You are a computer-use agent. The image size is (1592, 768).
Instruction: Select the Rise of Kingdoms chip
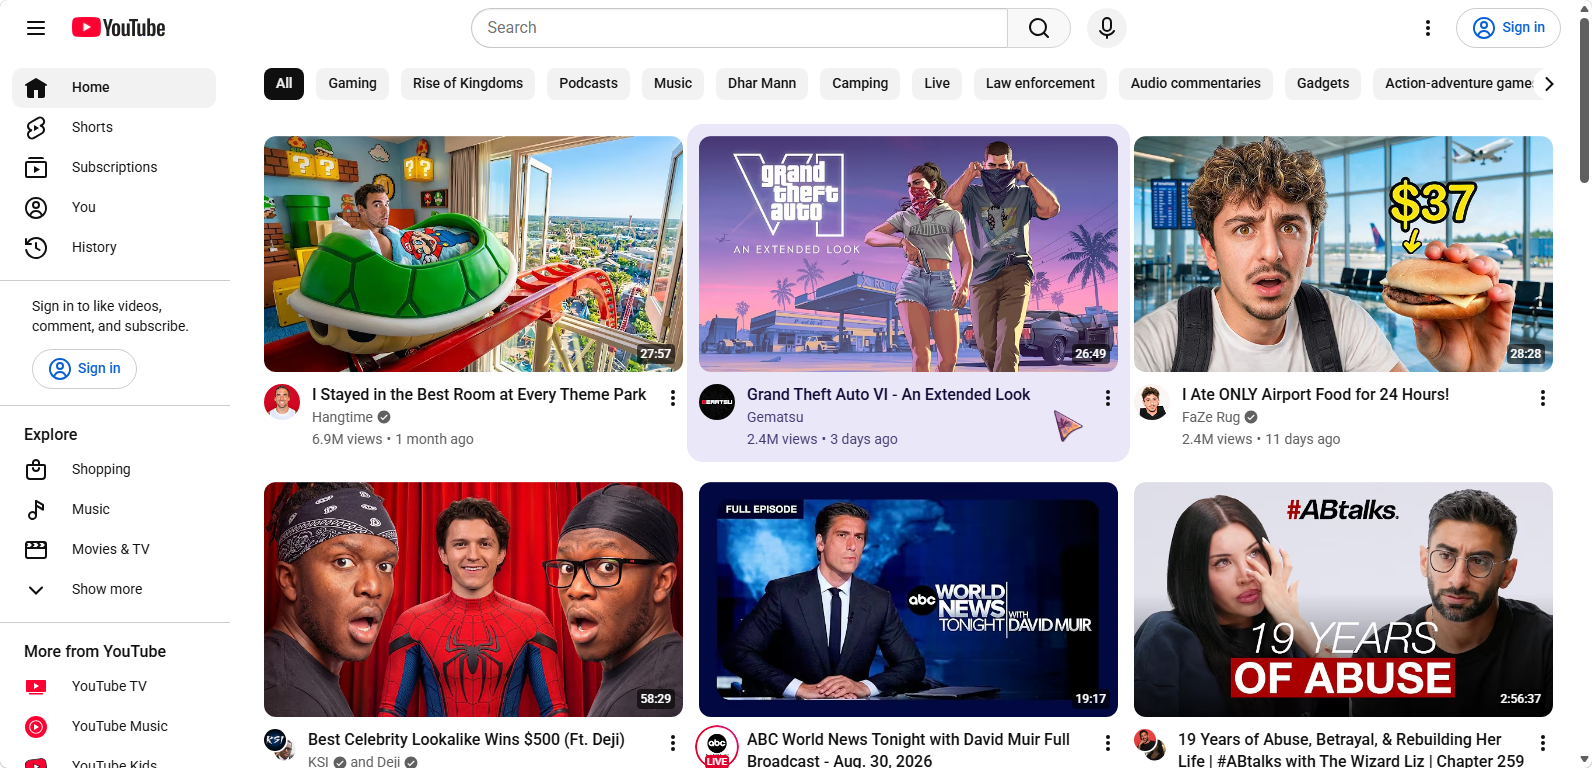468,84
